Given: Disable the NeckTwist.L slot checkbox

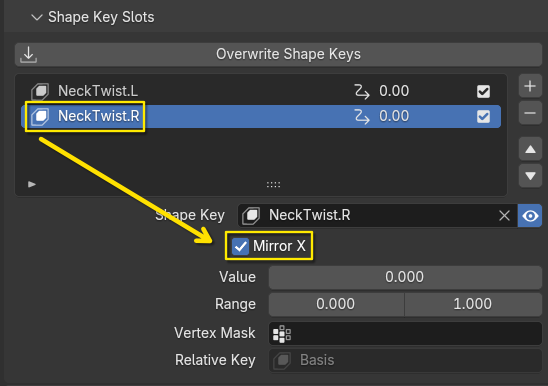Looking at the screenshot, I should [483, 92].
